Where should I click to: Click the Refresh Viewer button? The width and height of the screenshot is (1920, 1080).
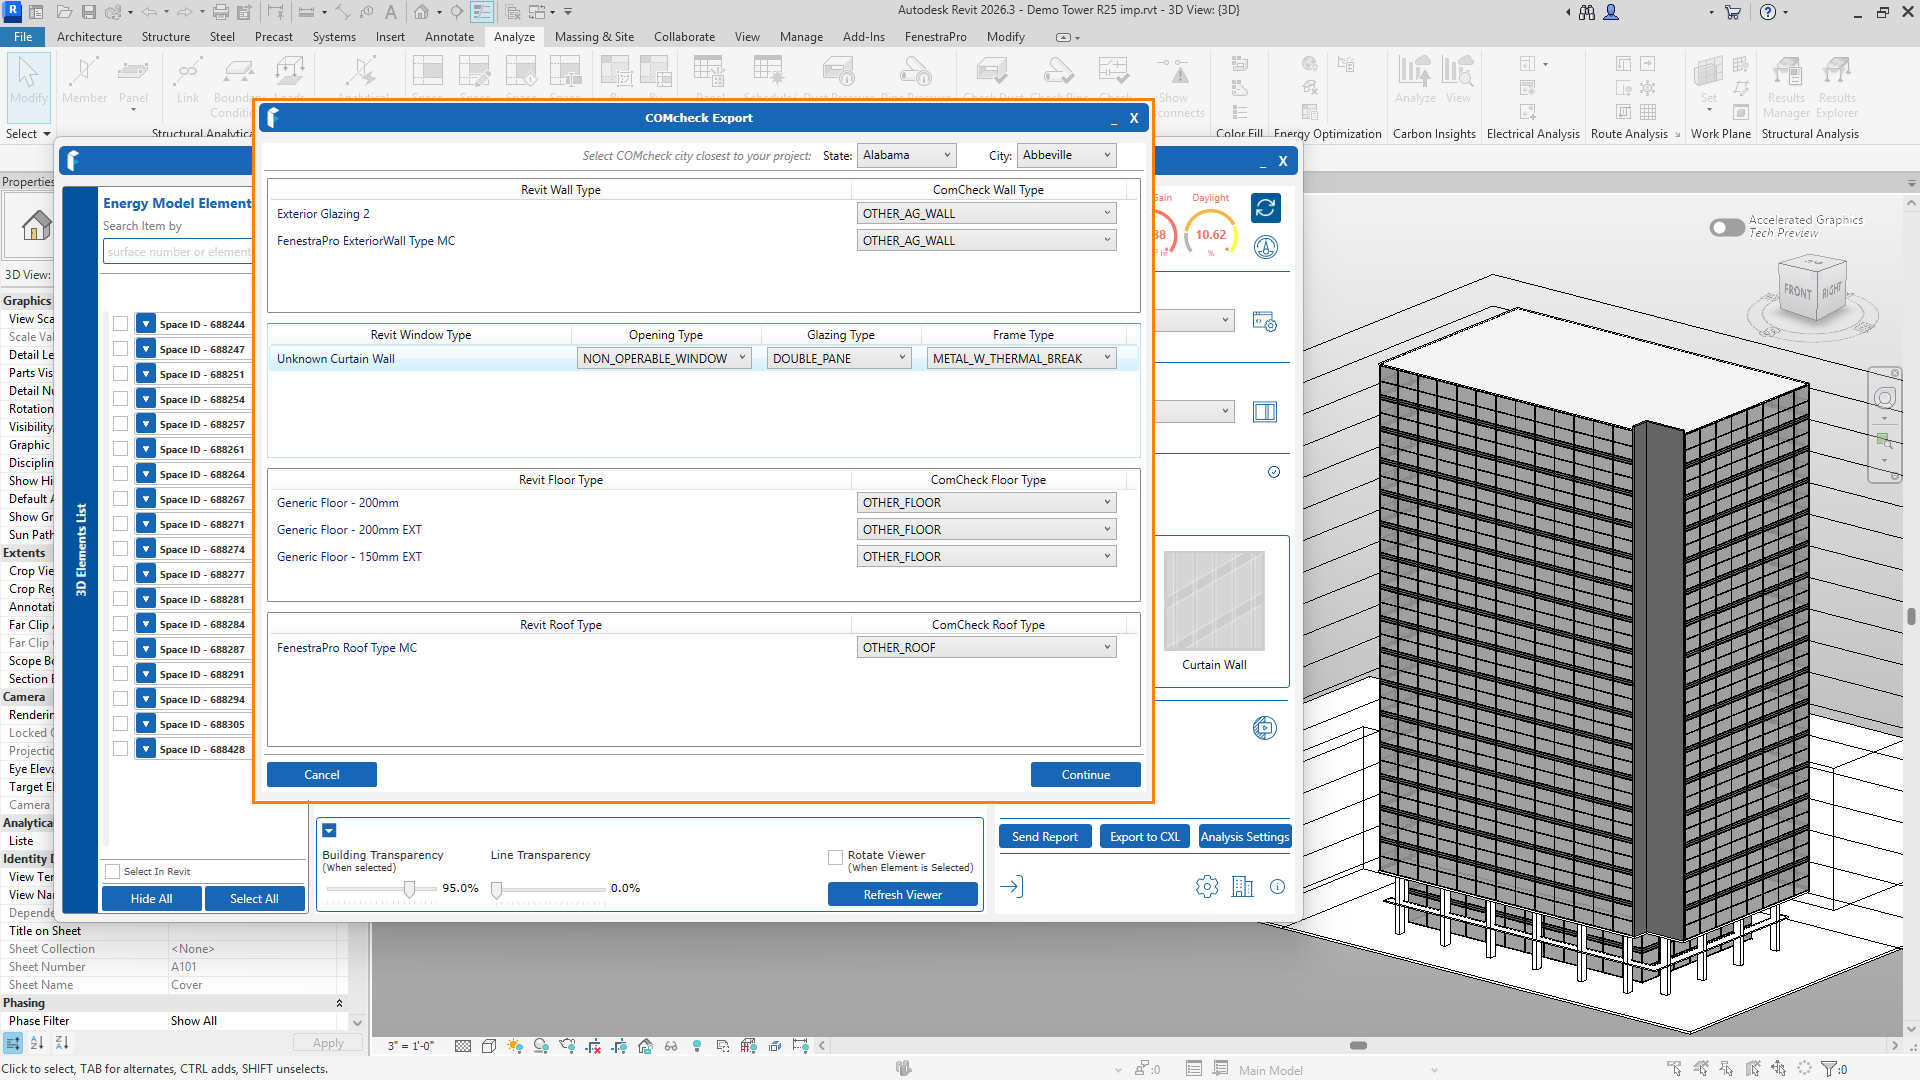[902, 895]
